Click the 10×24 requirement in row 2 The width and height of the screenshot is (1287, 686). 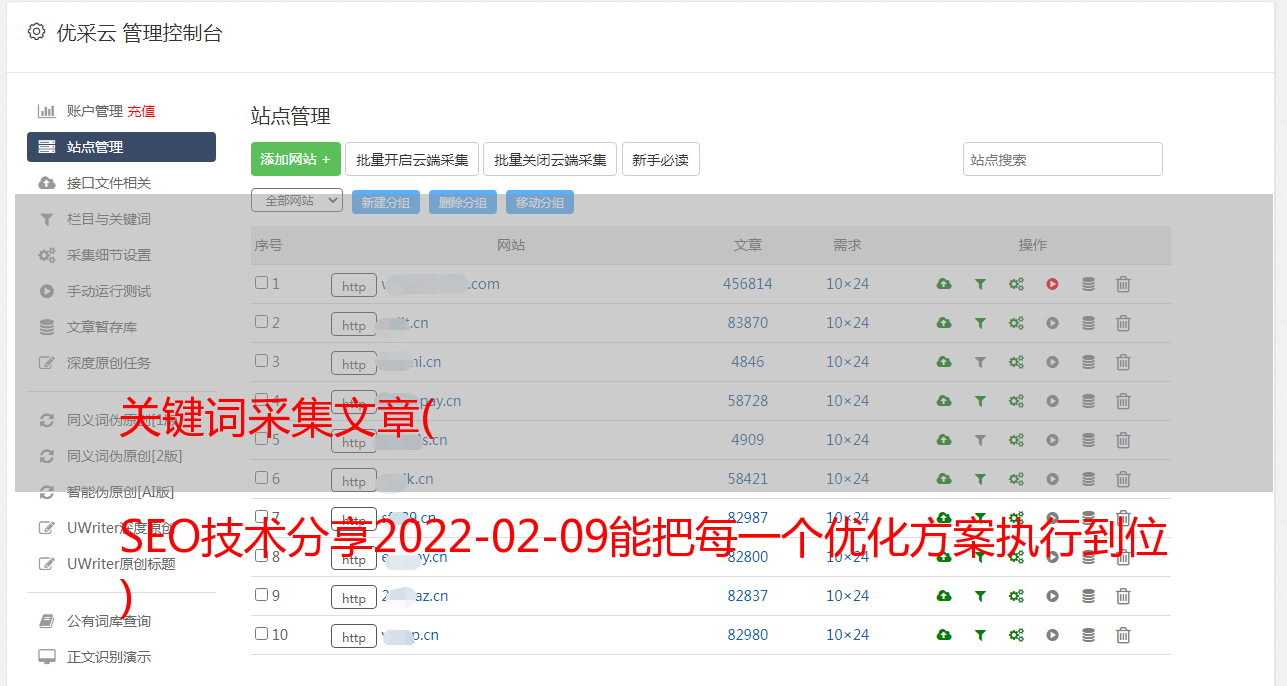[847, 323]
